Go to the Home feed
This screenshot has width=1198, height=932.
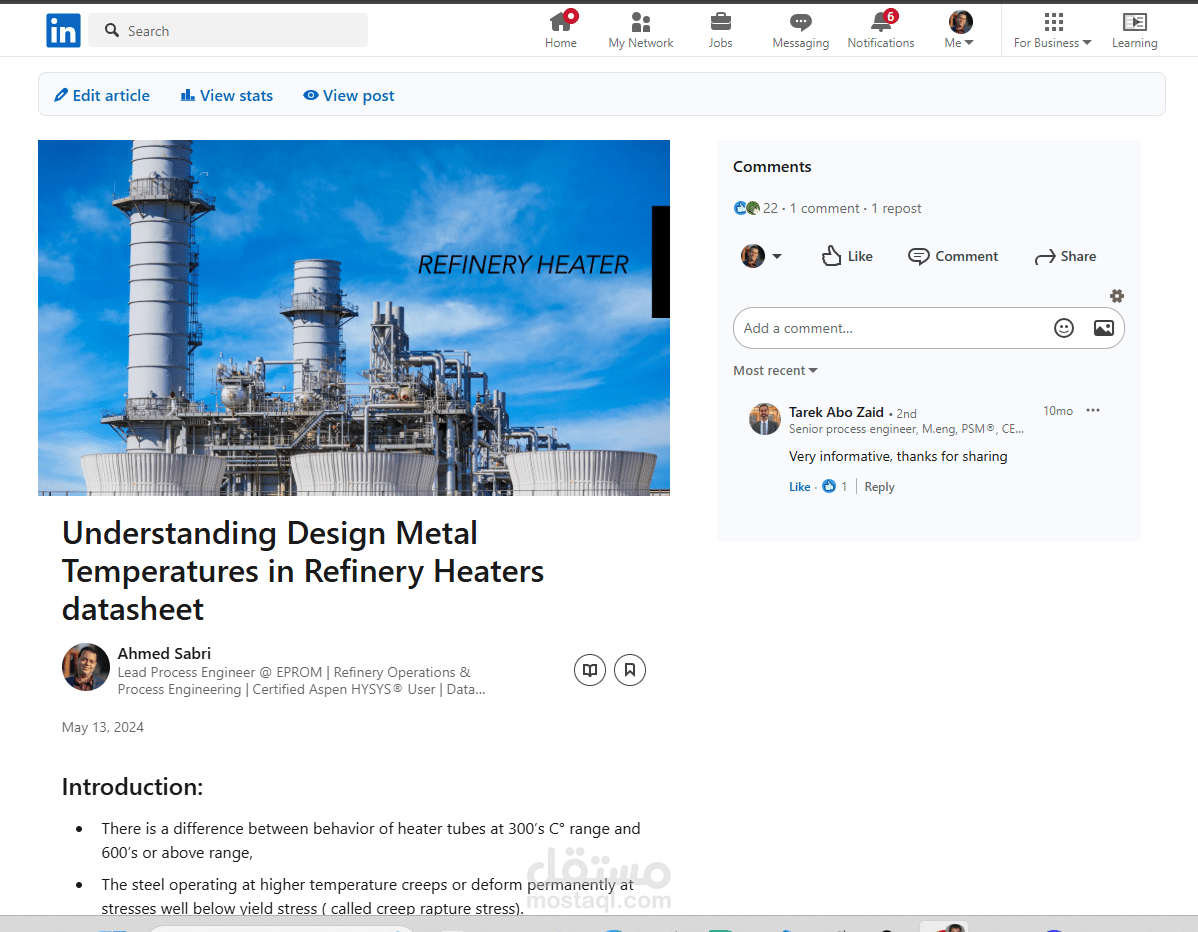coord(561,31)
